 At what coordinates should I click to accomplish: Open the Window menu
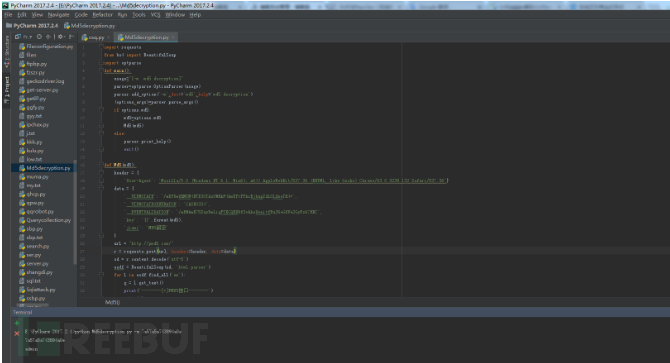click(175, 15)
